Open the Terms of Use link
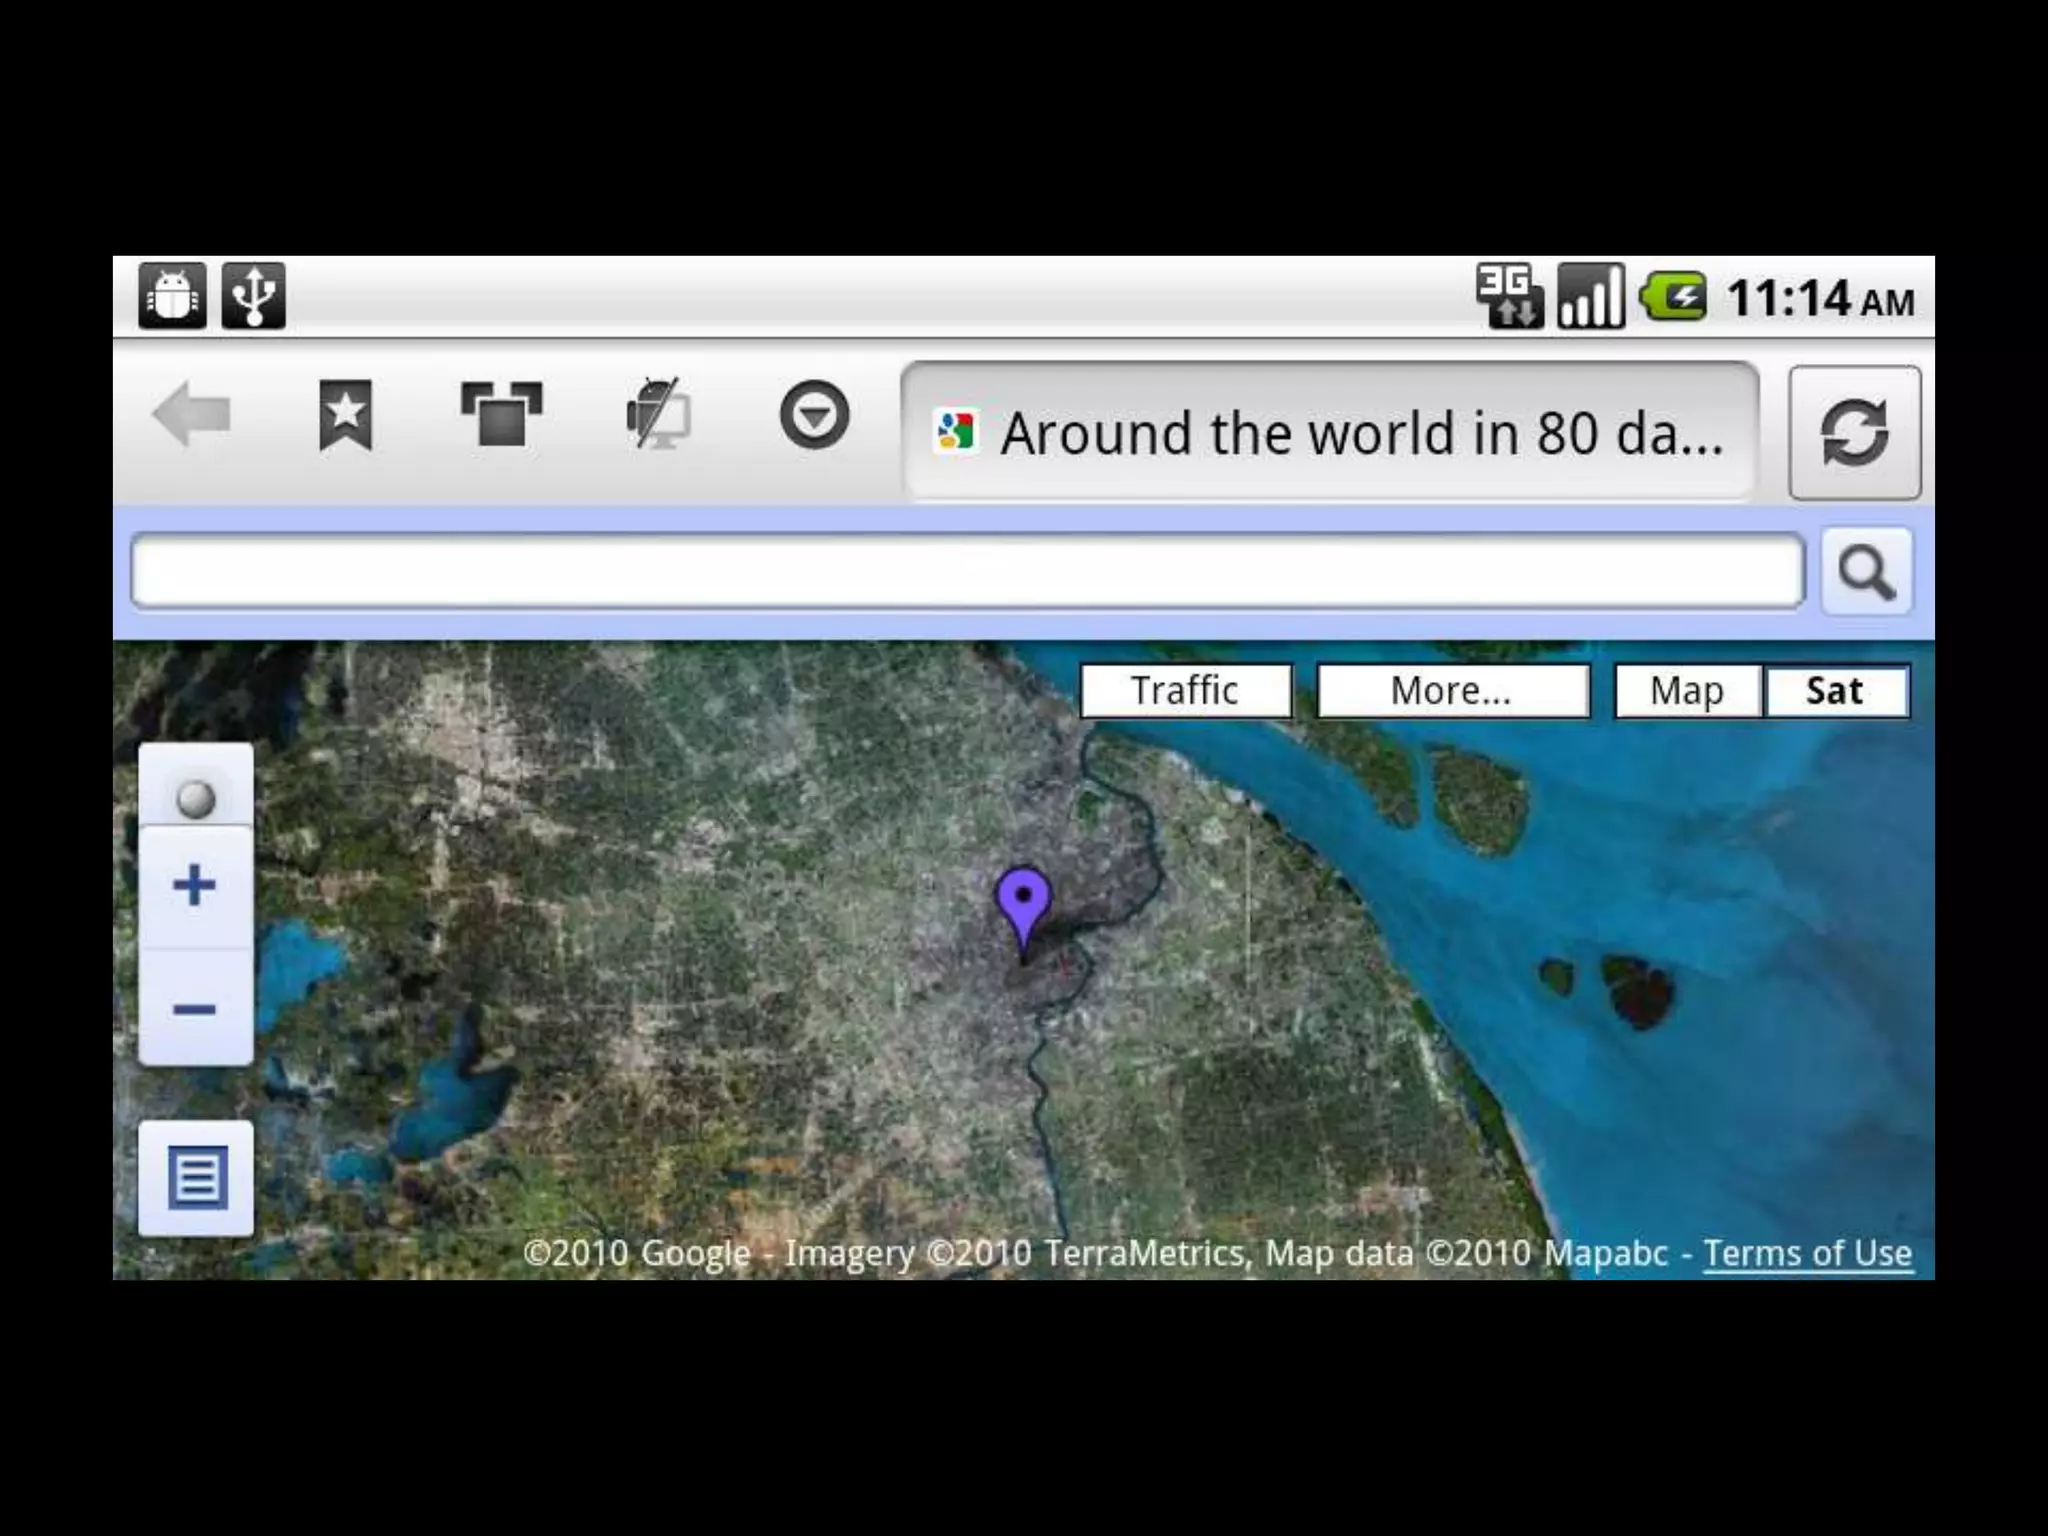Viewport: 2048px width, 1536px height. click(x=1807, y=1253)
